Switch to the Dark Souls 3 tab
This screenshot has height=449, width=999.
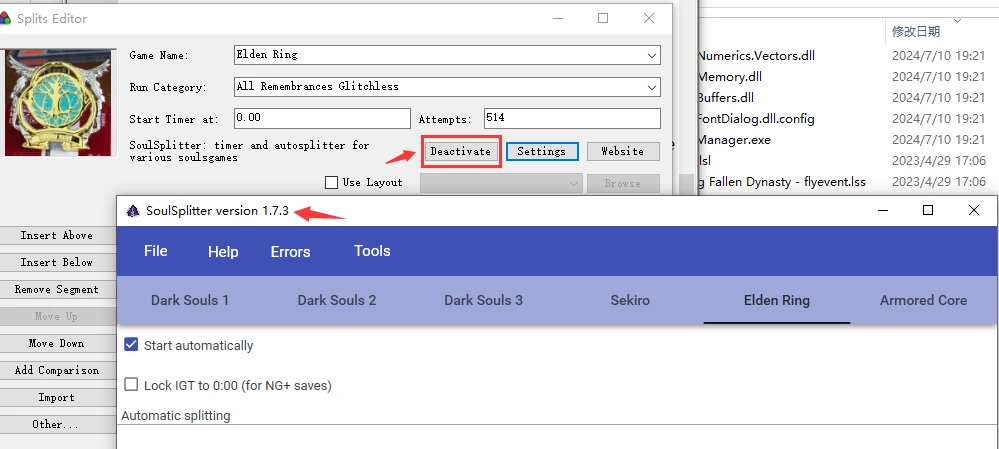pyautogui.click(x=484, y=300)
